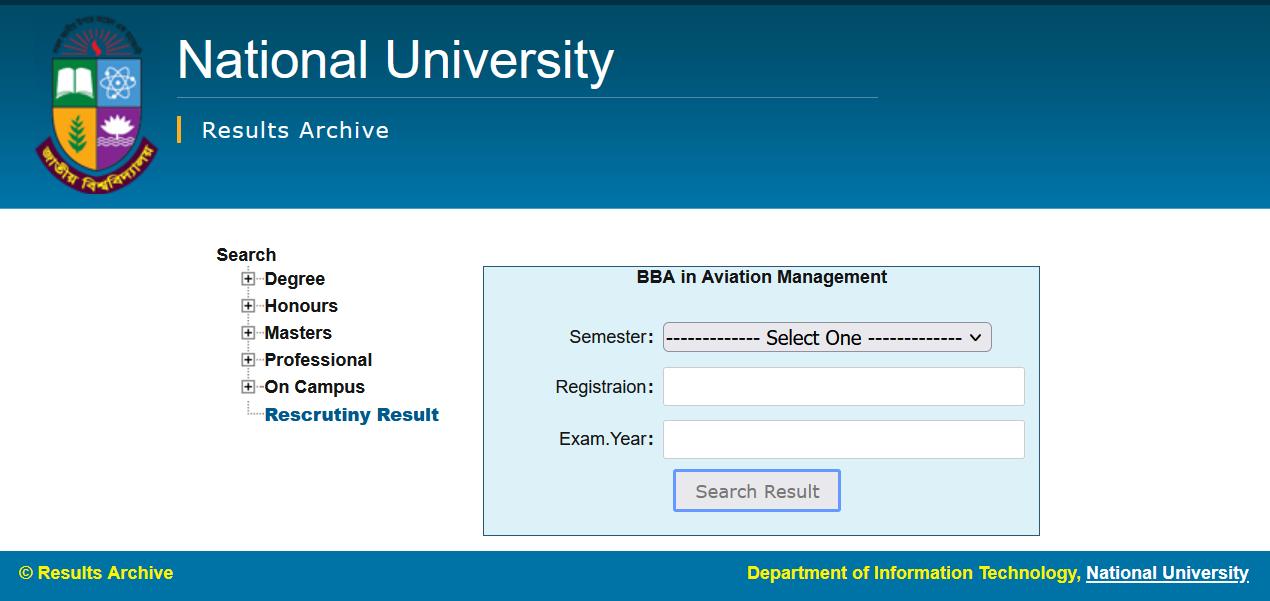Open the Semester Select One dropdown
Image resolution: width=1270 pixels, height=601 pixels.
tap(827, 337)
